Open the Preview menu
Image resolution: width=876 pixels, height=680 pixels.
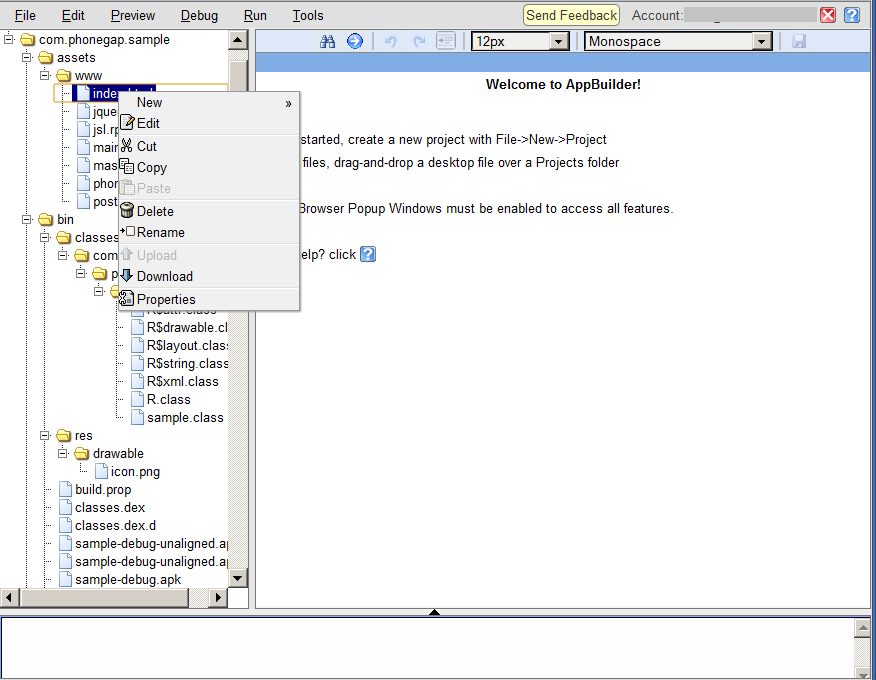point(133,16)
